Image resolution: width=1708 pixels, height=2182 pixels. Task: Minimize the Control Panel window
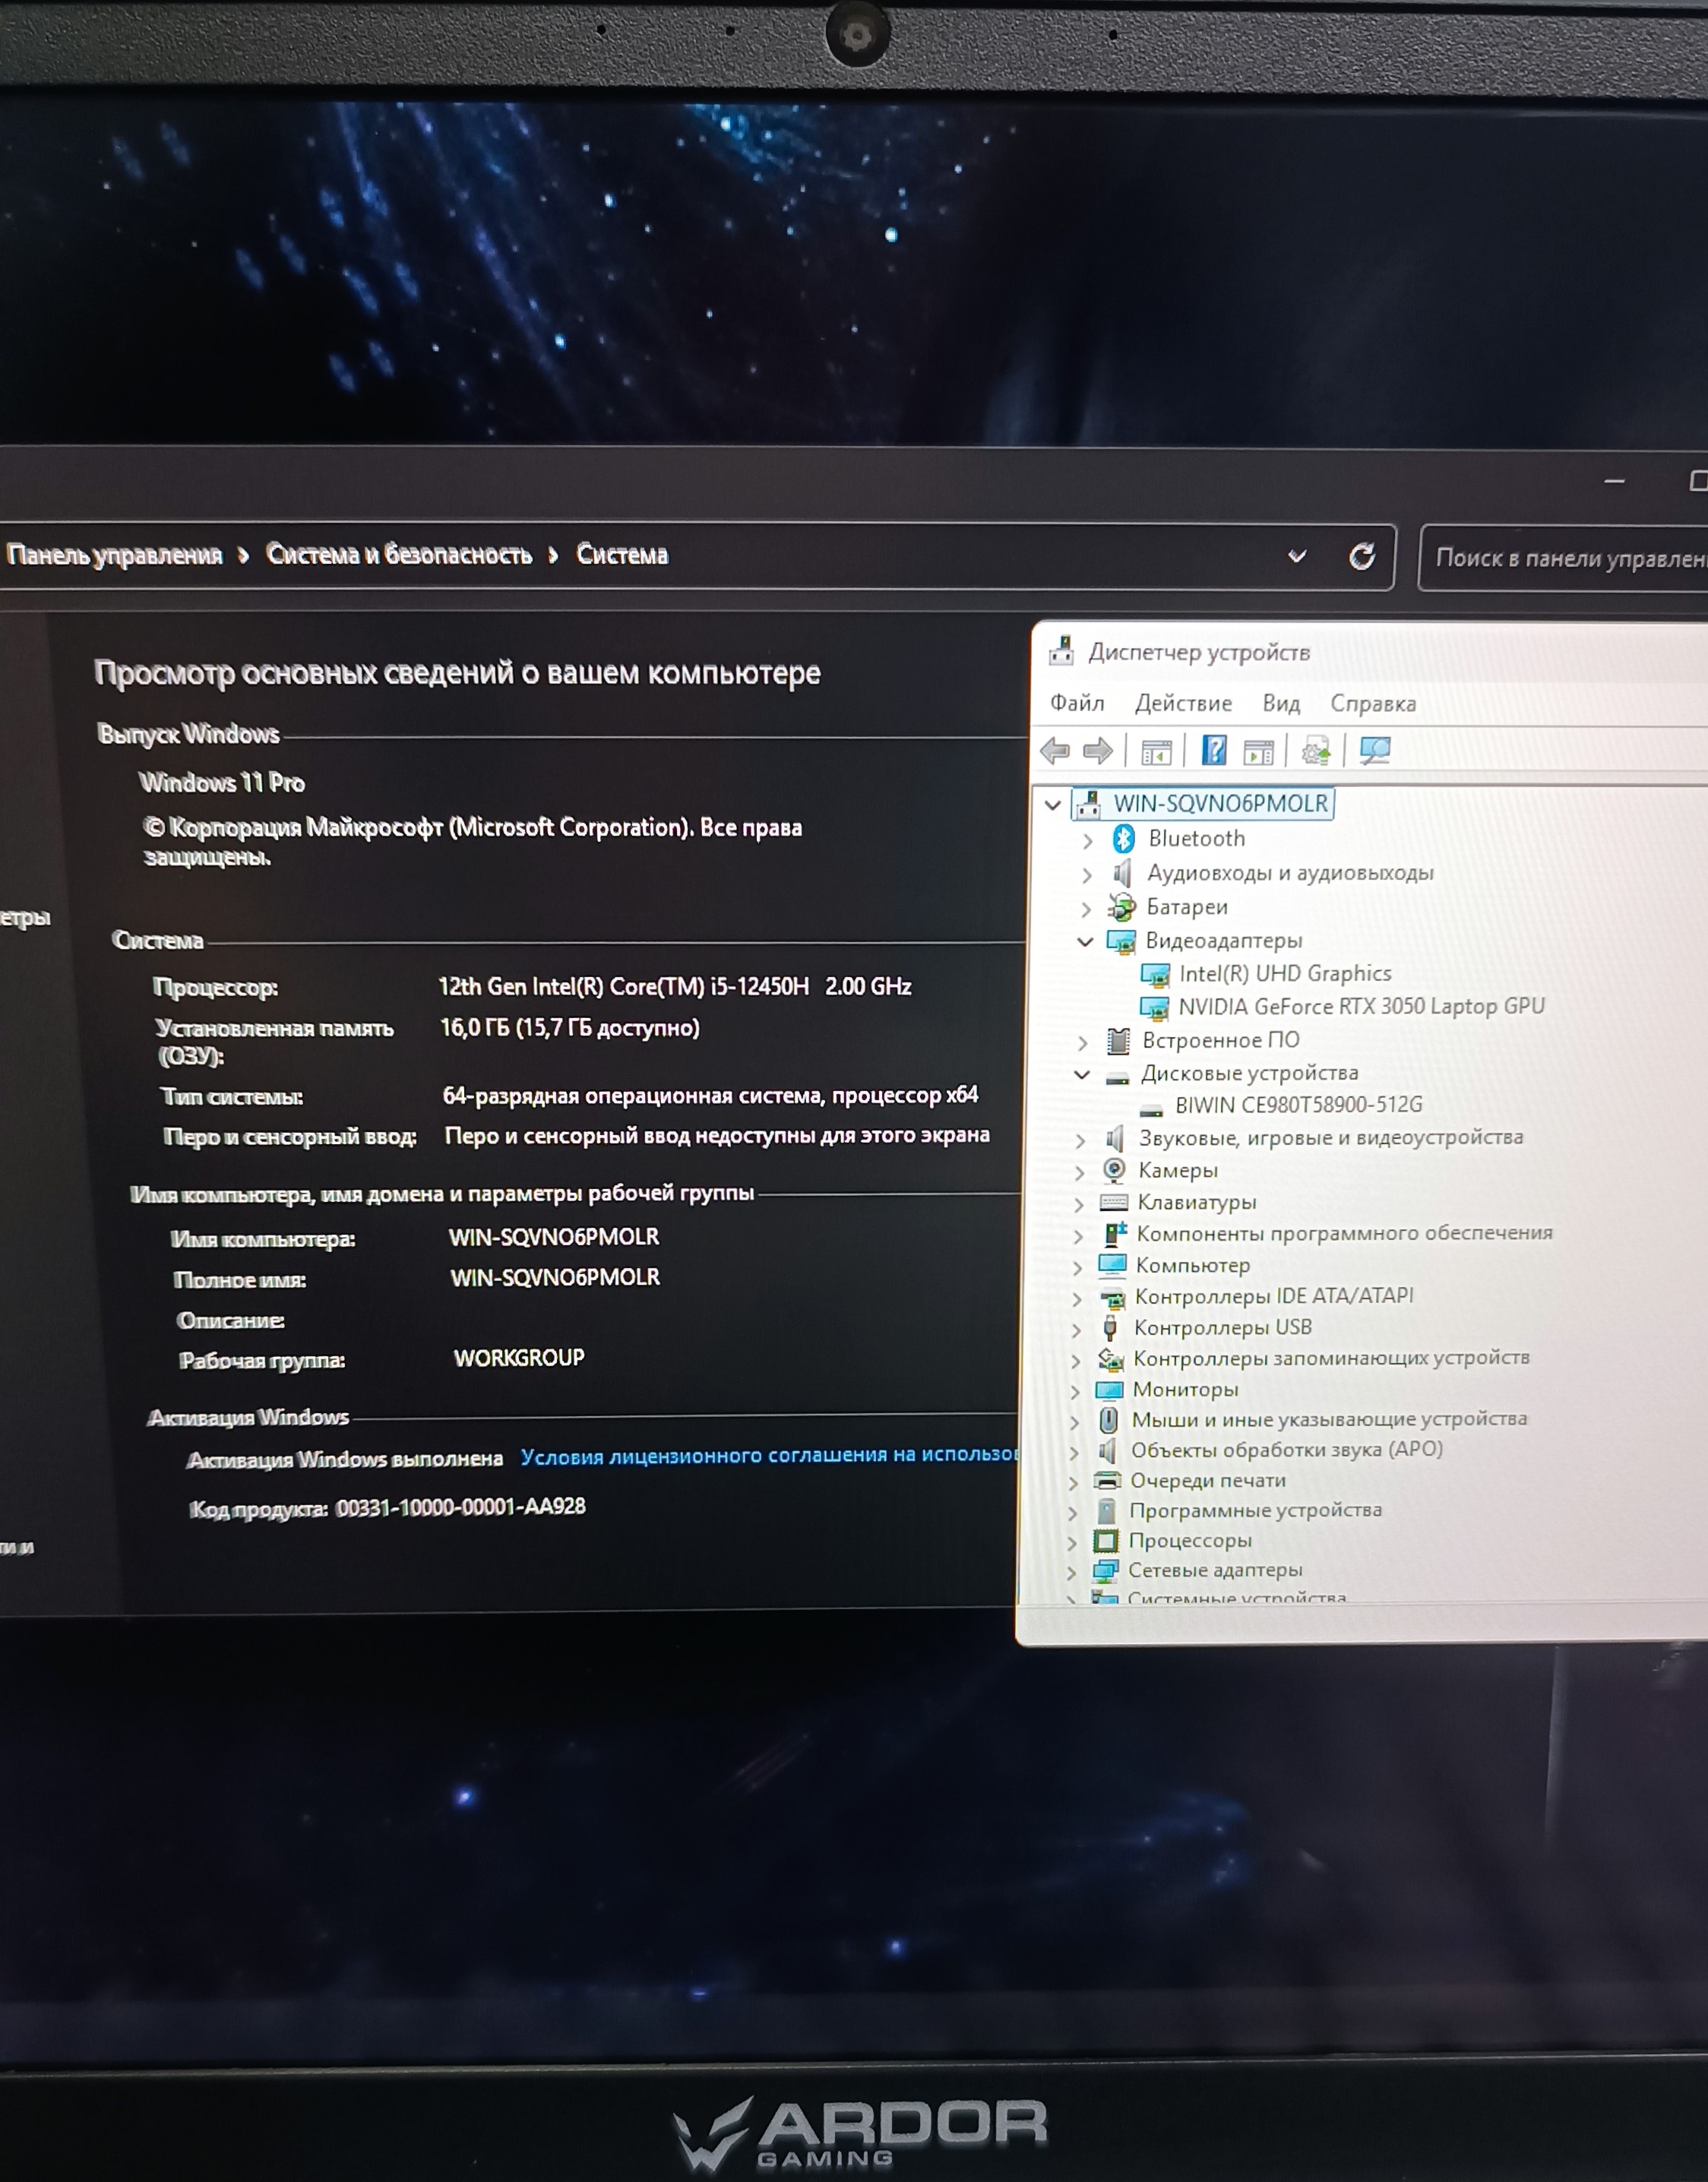tap(1614, 482)
